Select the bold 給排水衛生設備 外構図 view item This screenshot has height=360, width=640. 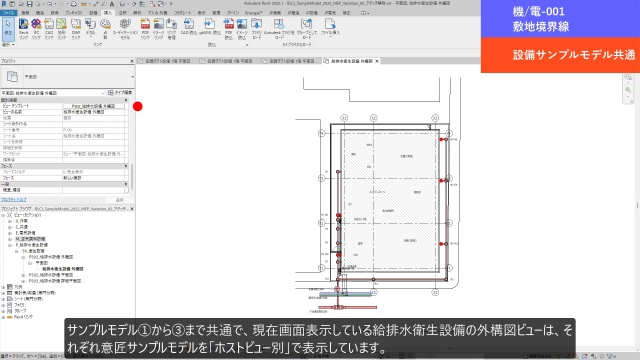click(63, 269)
